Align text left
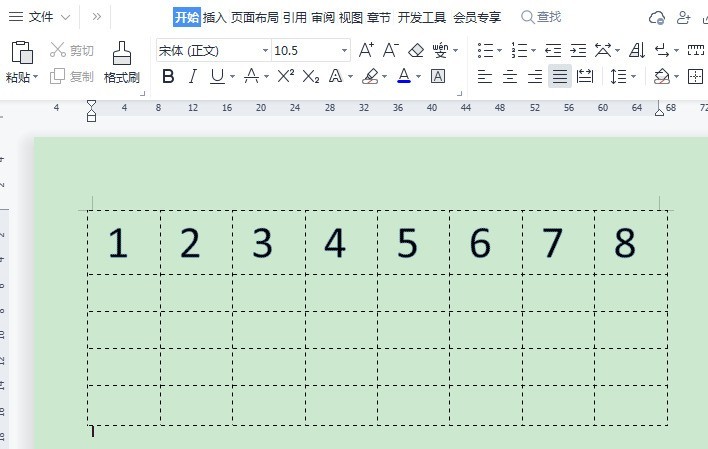Viewport: 708px width, 449px height. click(x=485, y=76)
